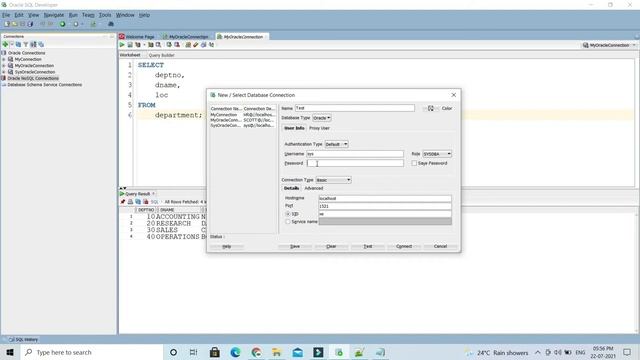Open the Database Type dropdown
This screenshot has width=640, height=360.
322,118
